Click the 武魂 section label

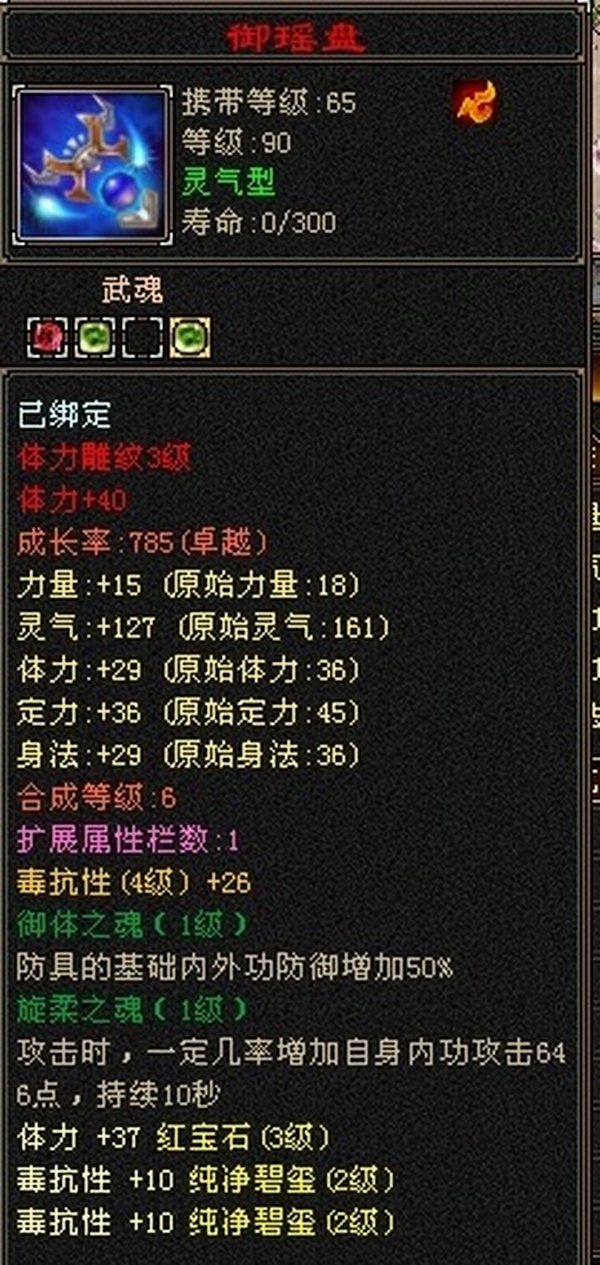point(132,291)
